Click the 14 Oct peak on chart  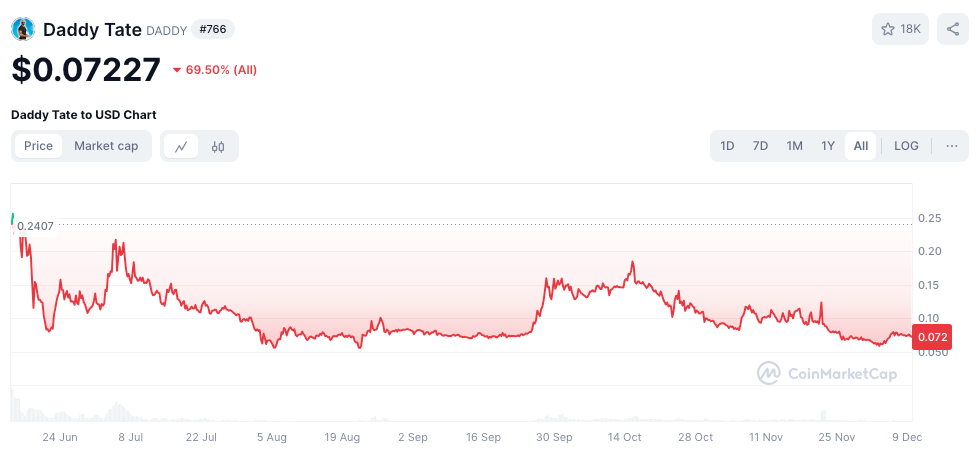coord(632,263)
